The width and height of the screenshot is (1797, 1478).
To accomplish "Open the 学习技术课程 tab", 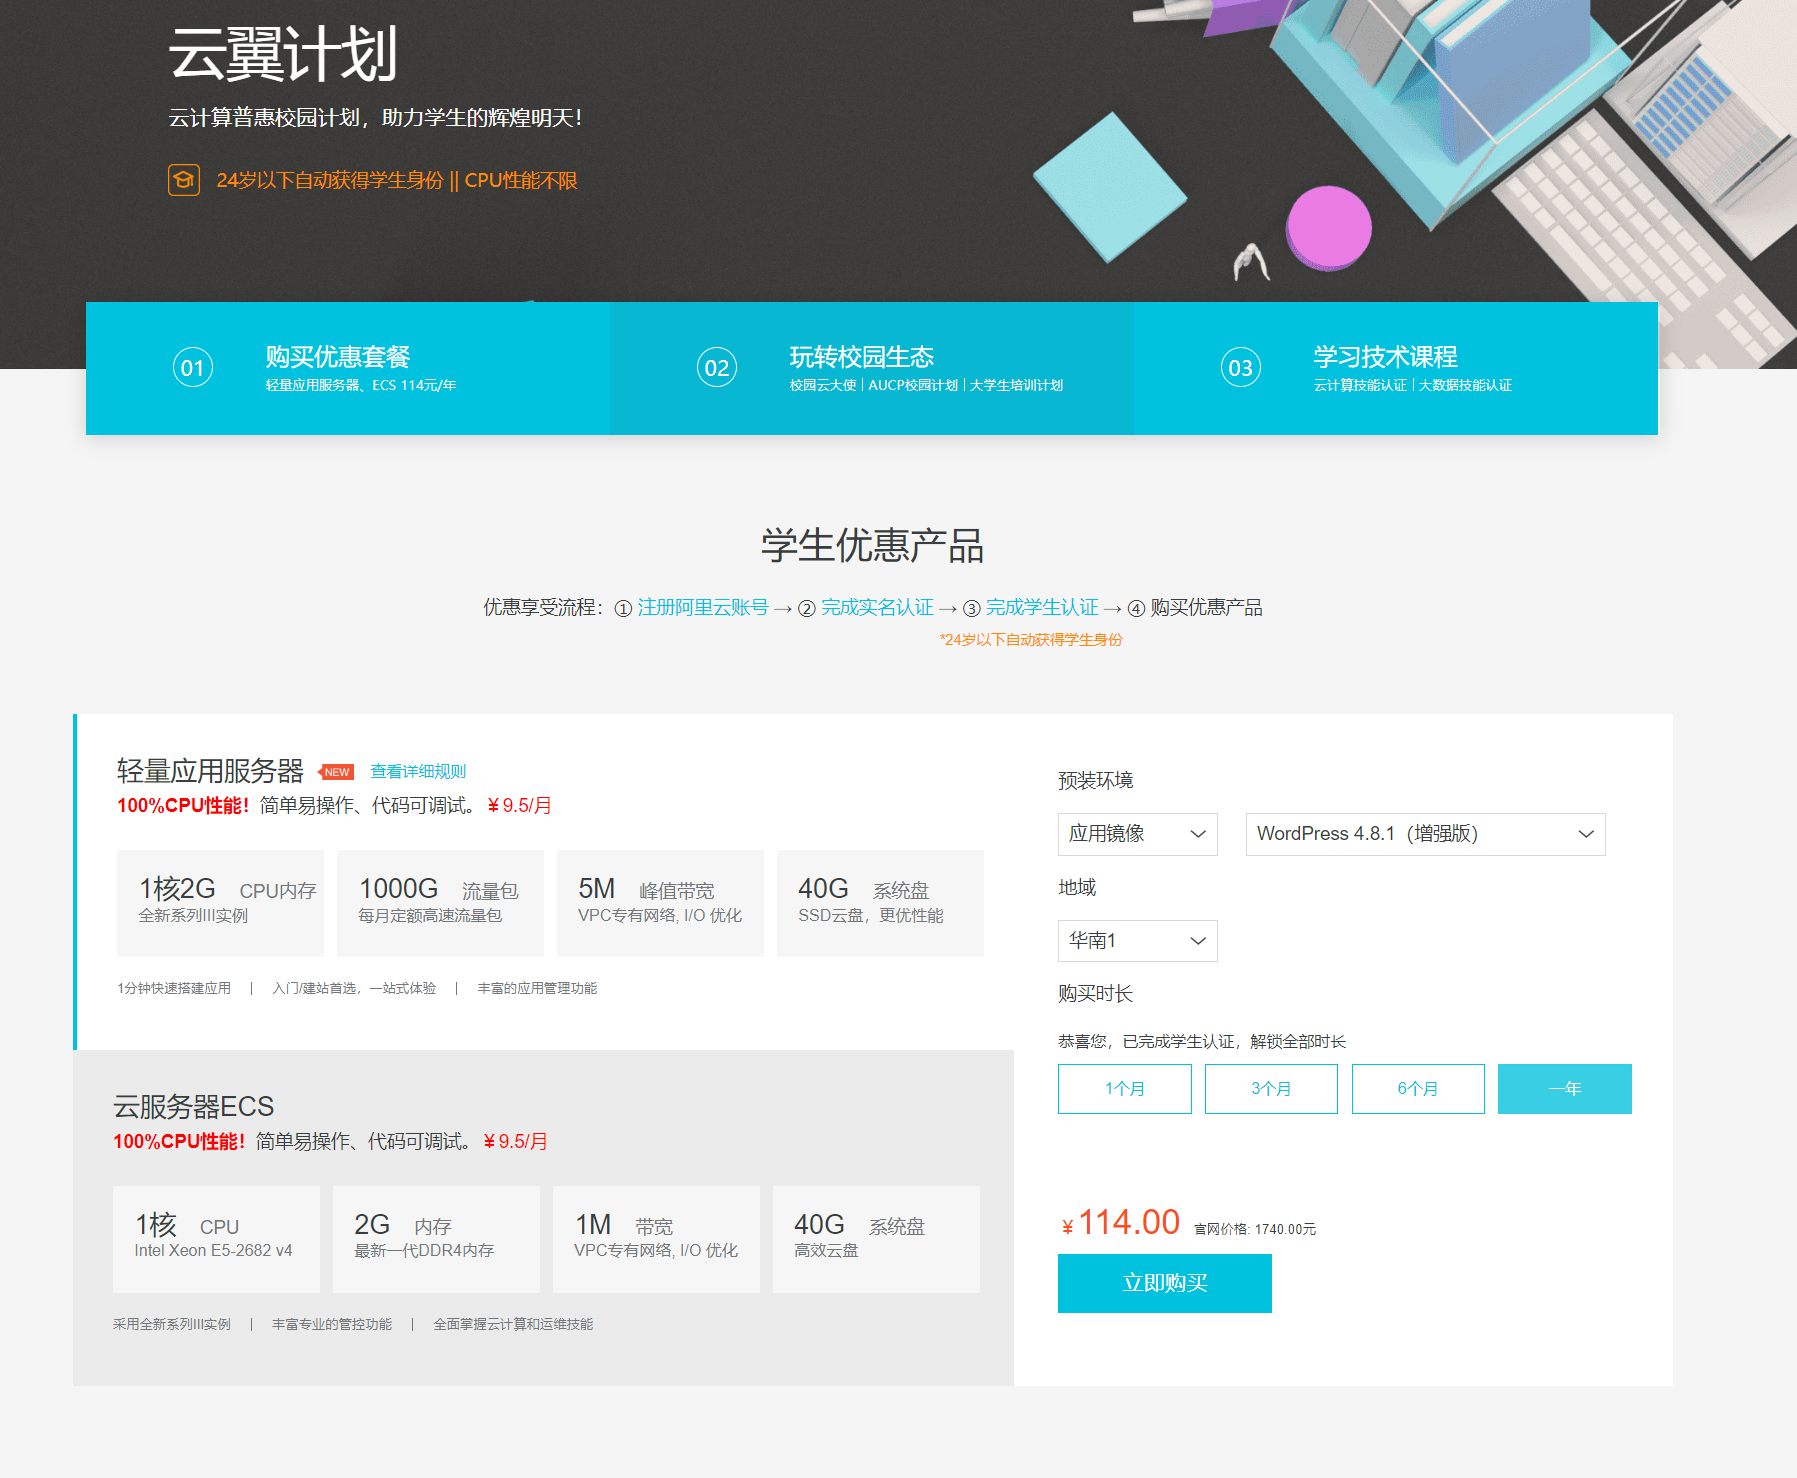I will click(x=1396, y=368).
